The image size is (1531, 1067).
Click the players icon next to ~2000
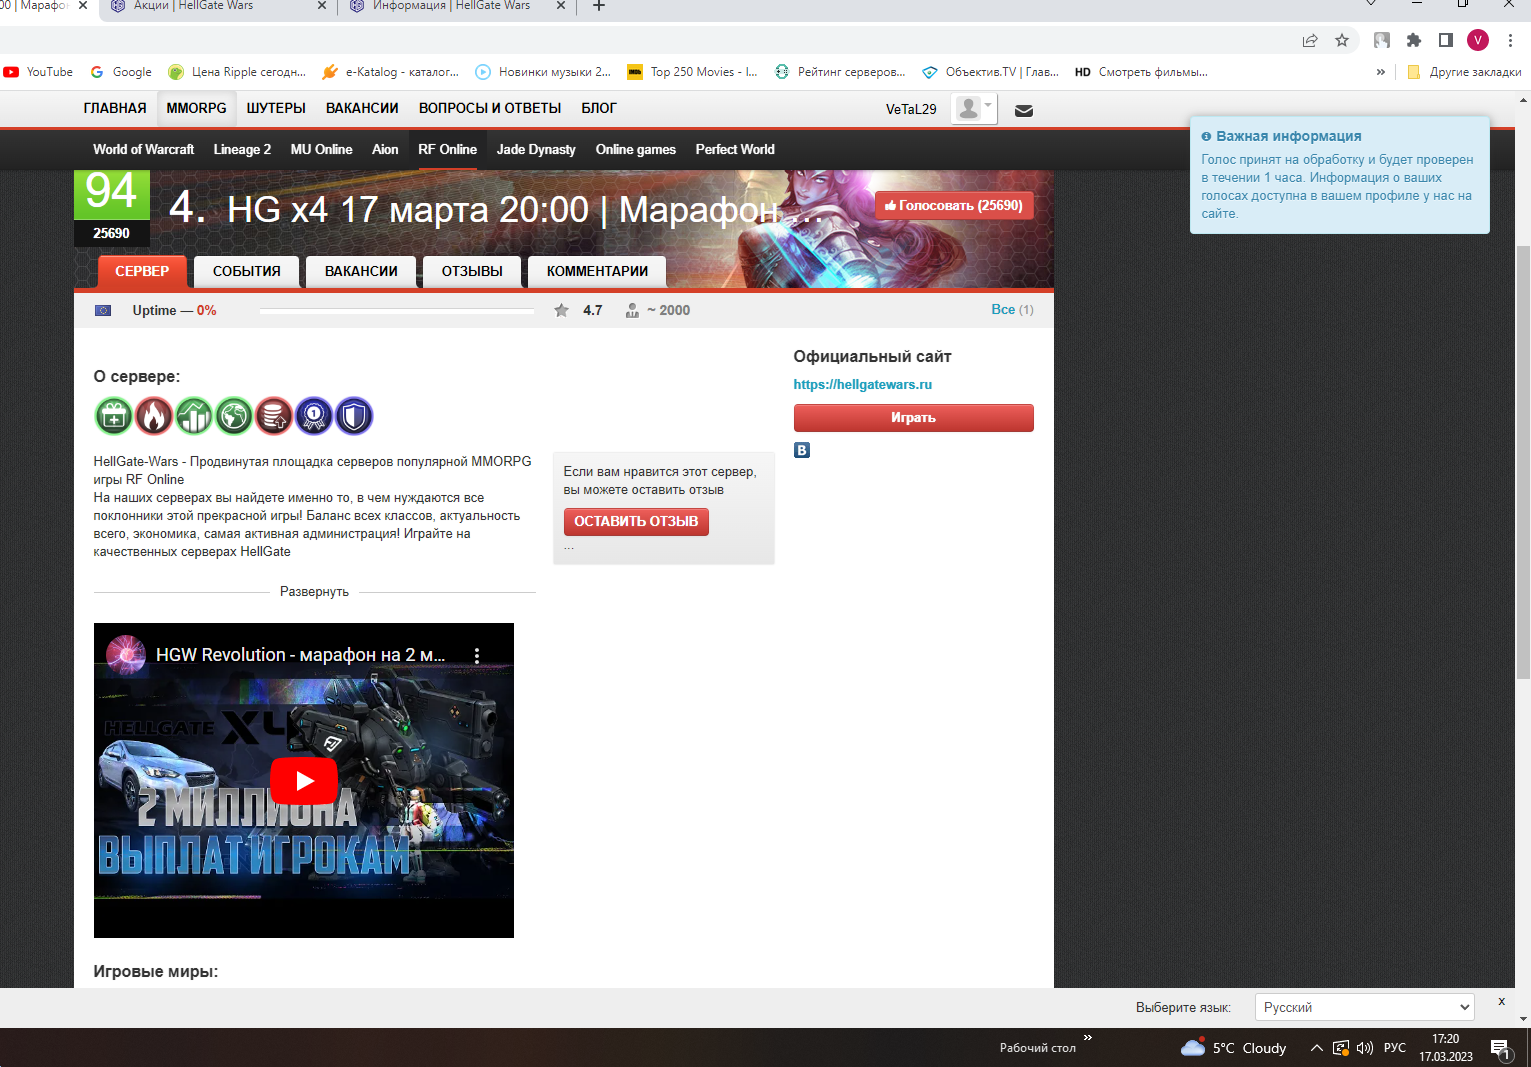pyautogui.click(x=632, y=311)
